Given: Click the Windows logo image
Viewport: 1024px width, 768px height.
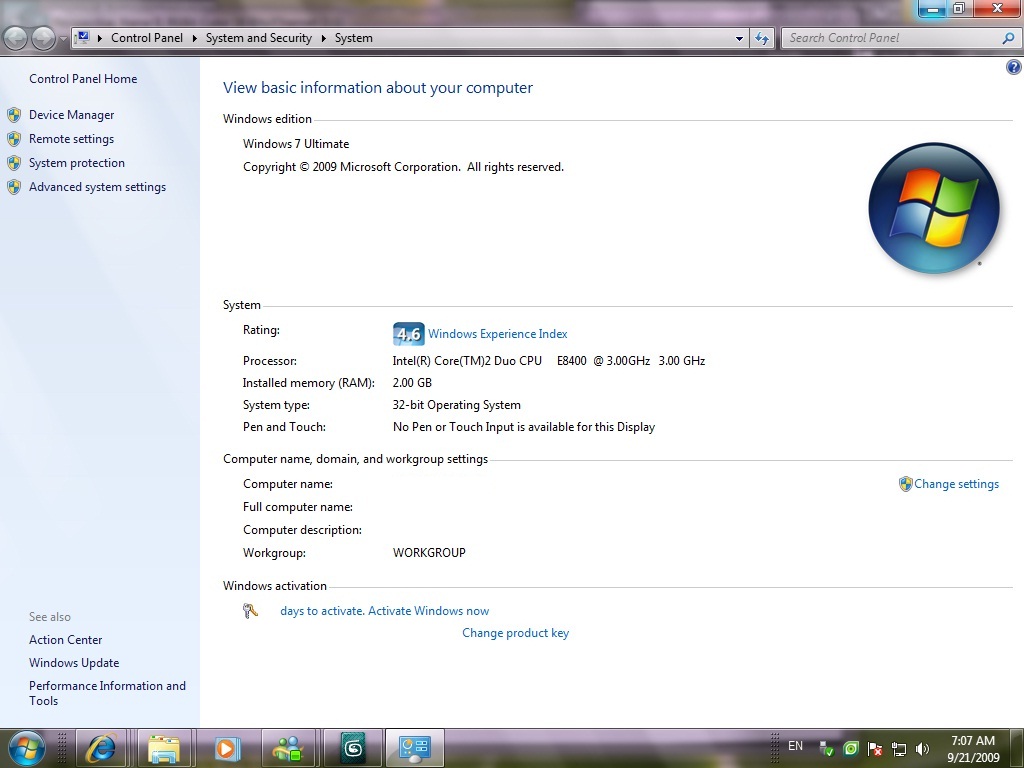Looking at the screenshot, I should (x=933, y=208).
